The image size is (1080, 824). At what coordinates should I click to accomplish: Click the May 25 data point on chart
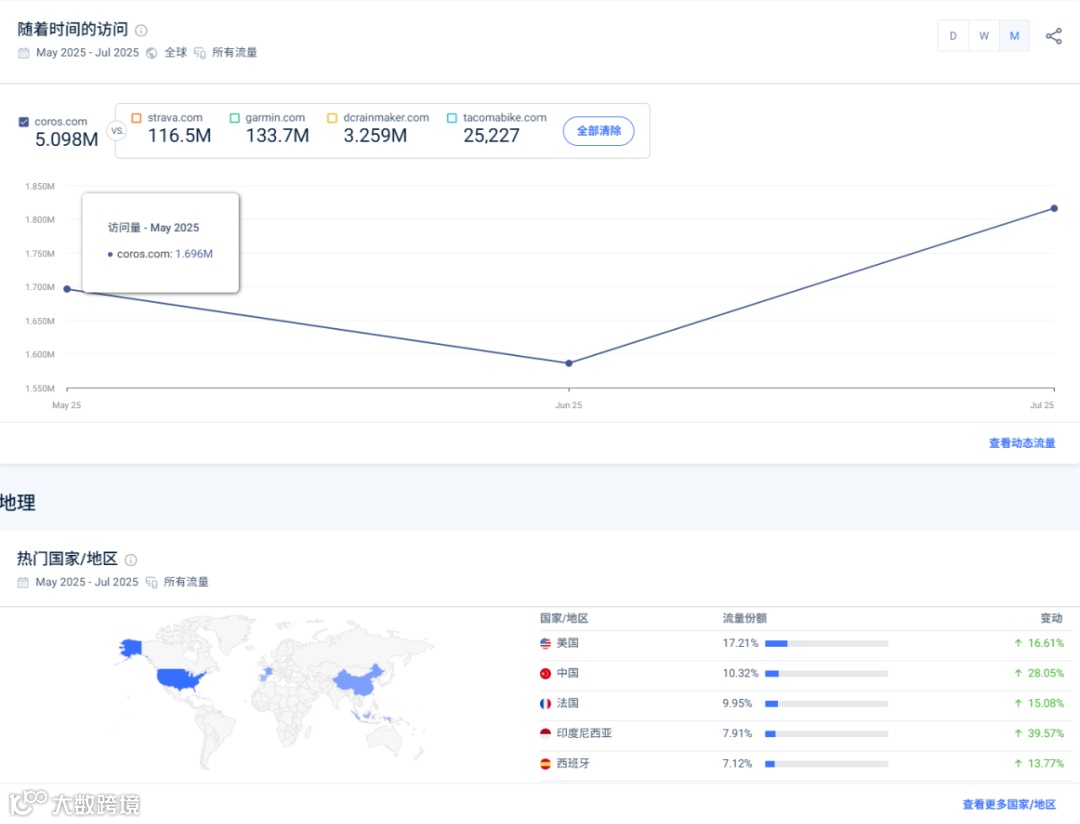67,289
